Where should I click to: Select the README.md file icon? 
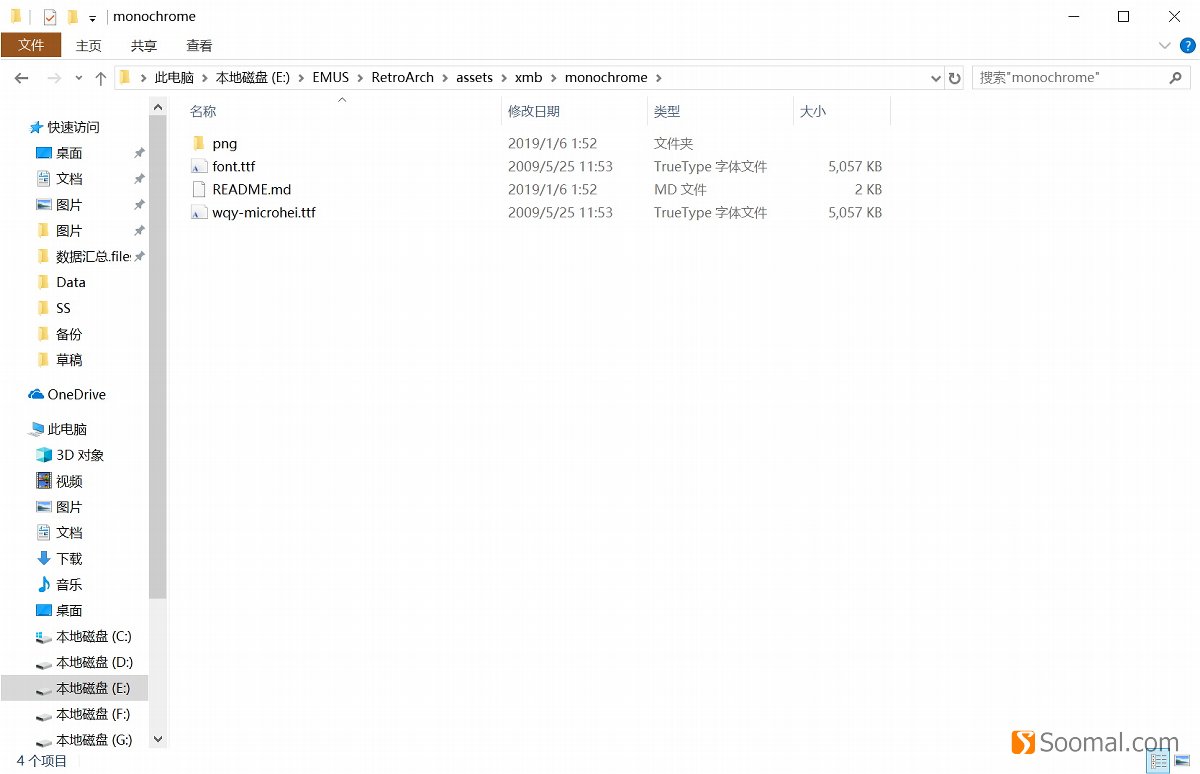pos(198,189)
